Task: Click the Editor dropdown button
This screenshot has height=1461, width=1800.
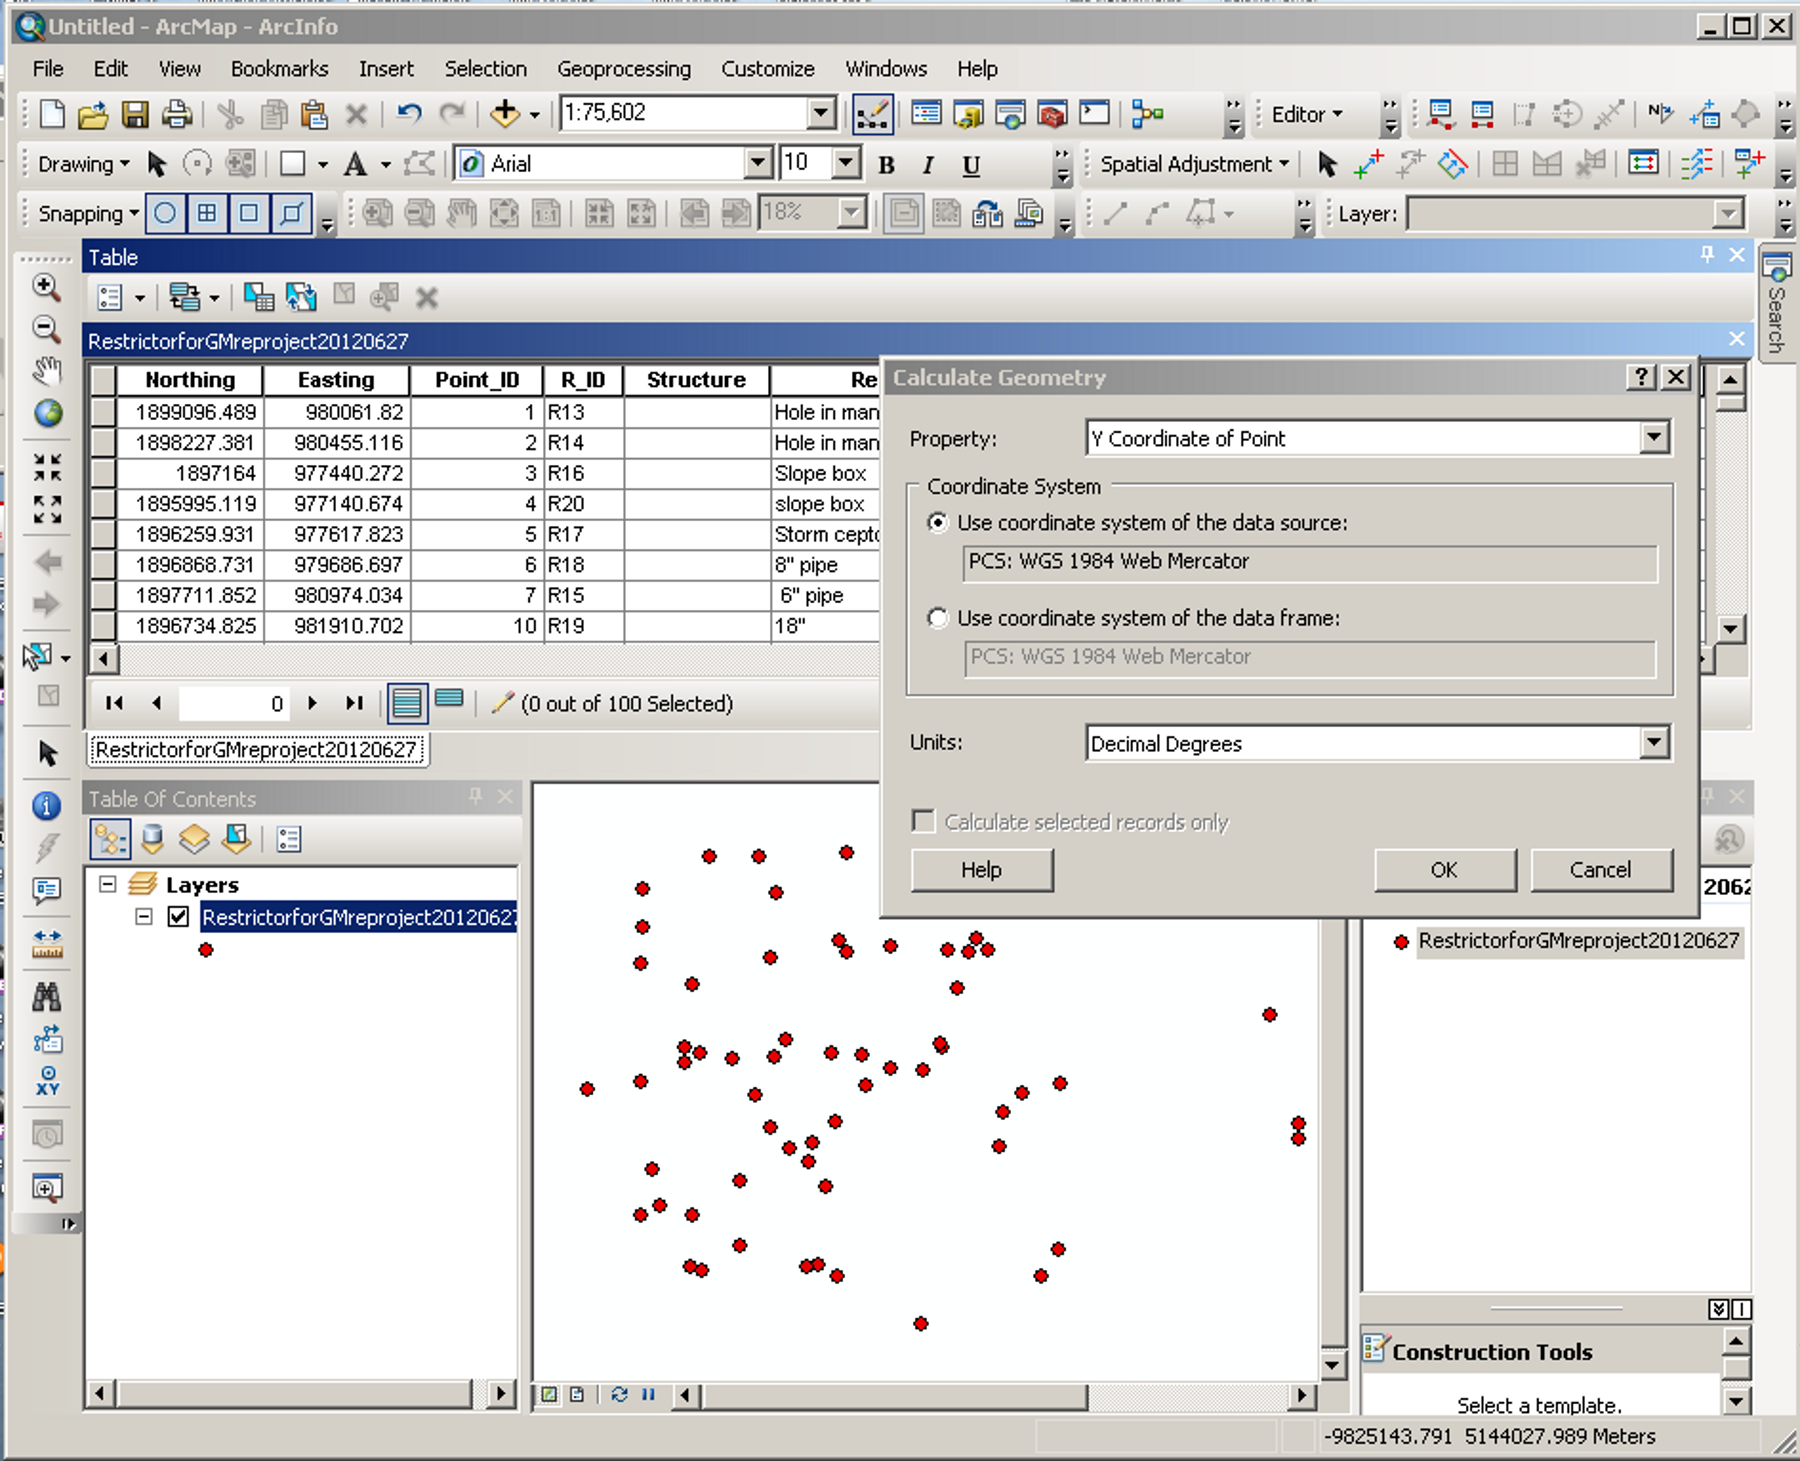Action: [1306, 114]
